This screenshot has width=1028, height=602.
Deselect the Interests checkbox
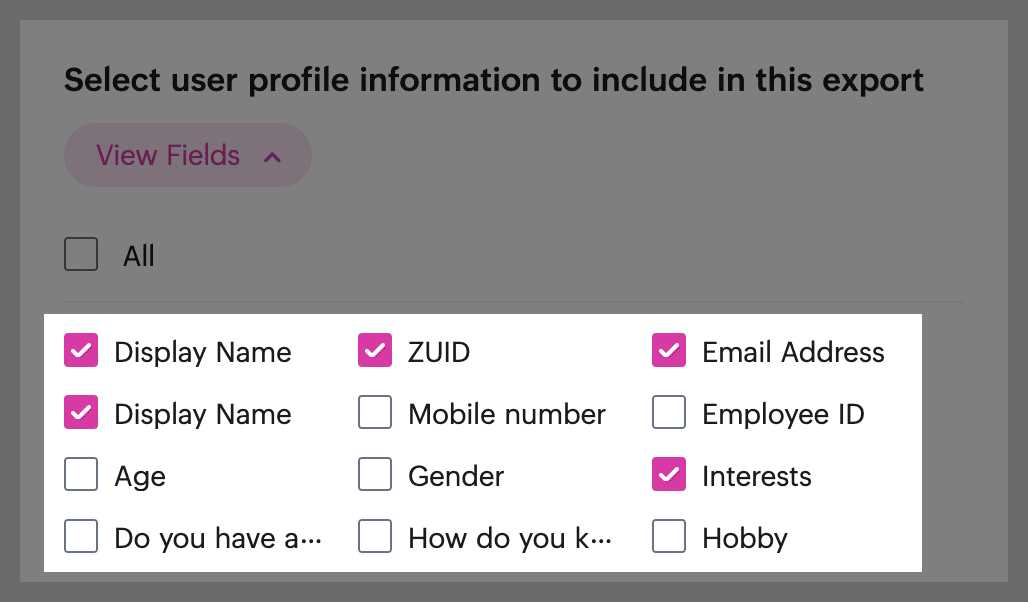669,474
